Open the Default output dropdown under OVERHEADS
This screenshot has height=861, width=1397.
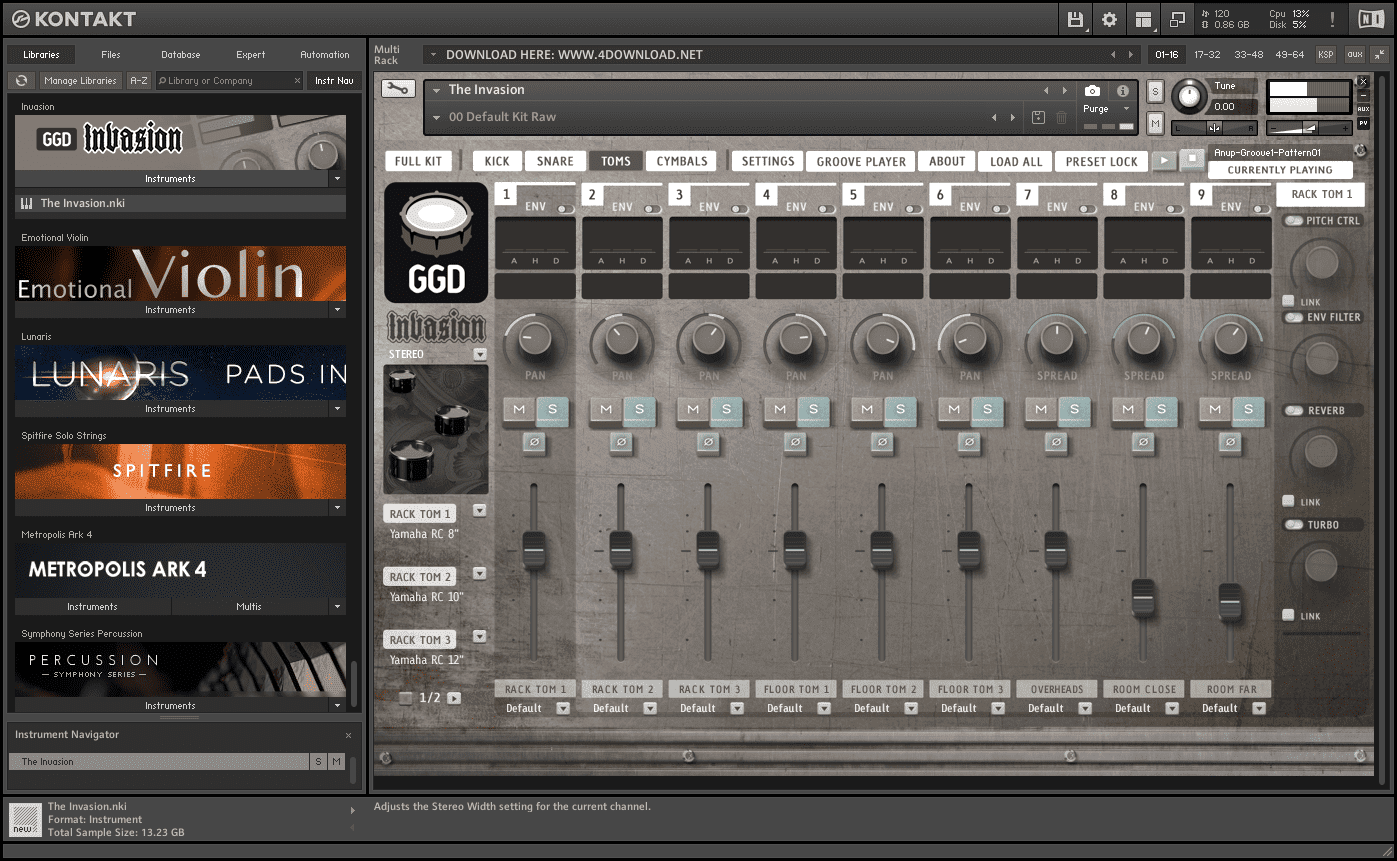point(1085,708)
